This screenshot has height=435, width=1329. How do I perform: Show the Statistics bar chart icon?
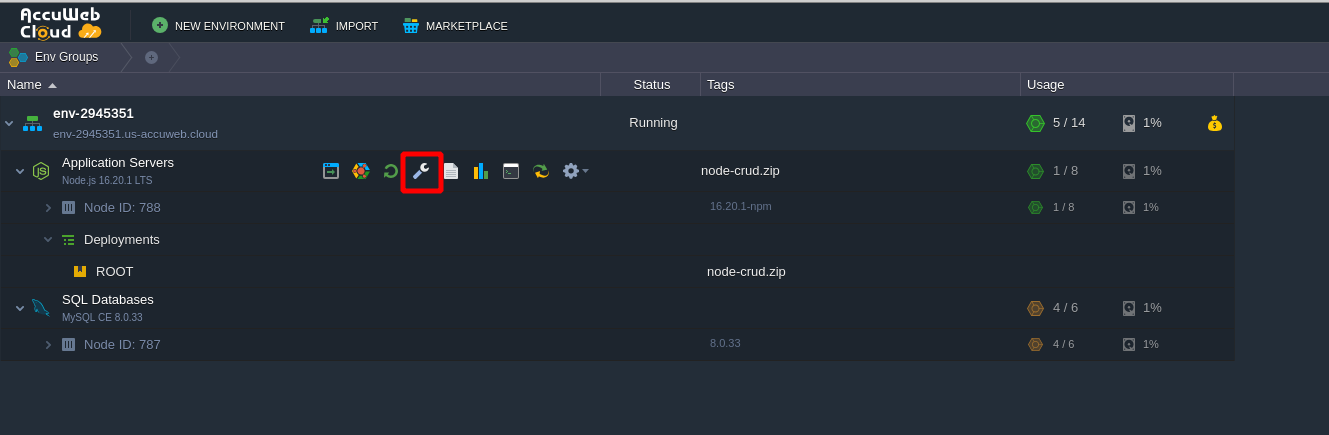pyautogui.click(x=481, y=171)
